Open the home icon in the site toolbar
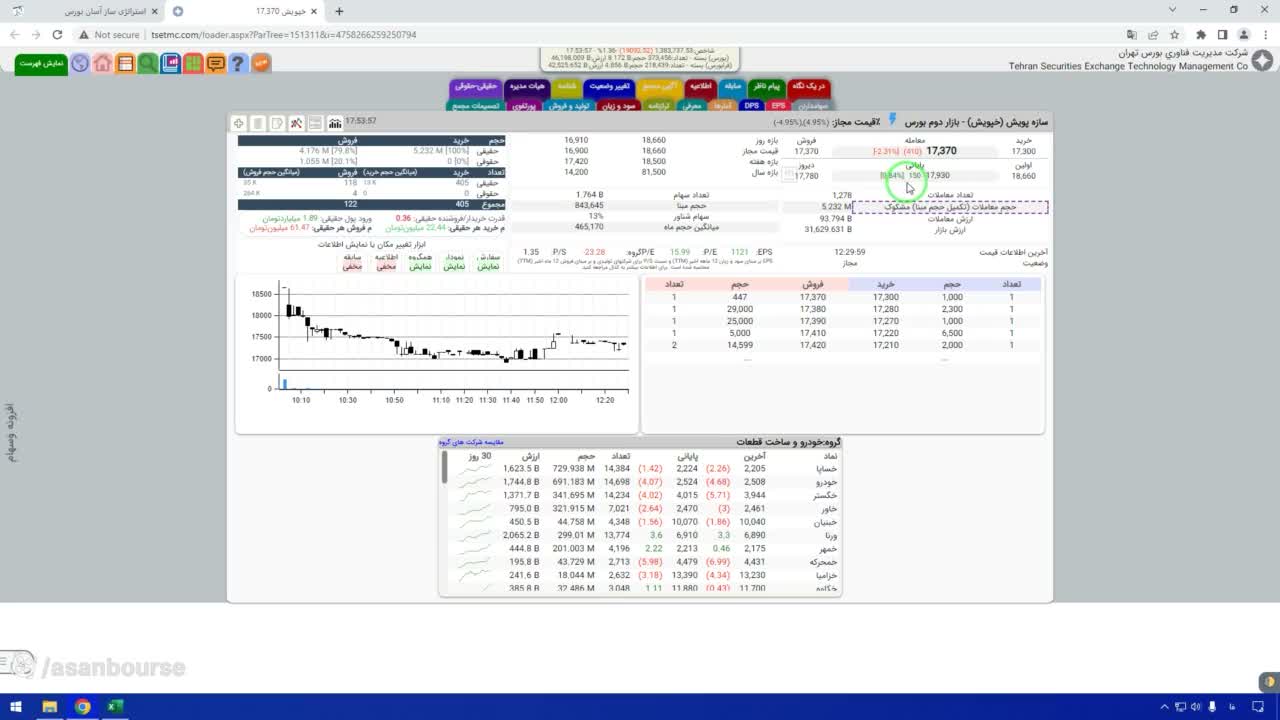The width and height of the screenshot is (1280, 720). tap(103, 63)
